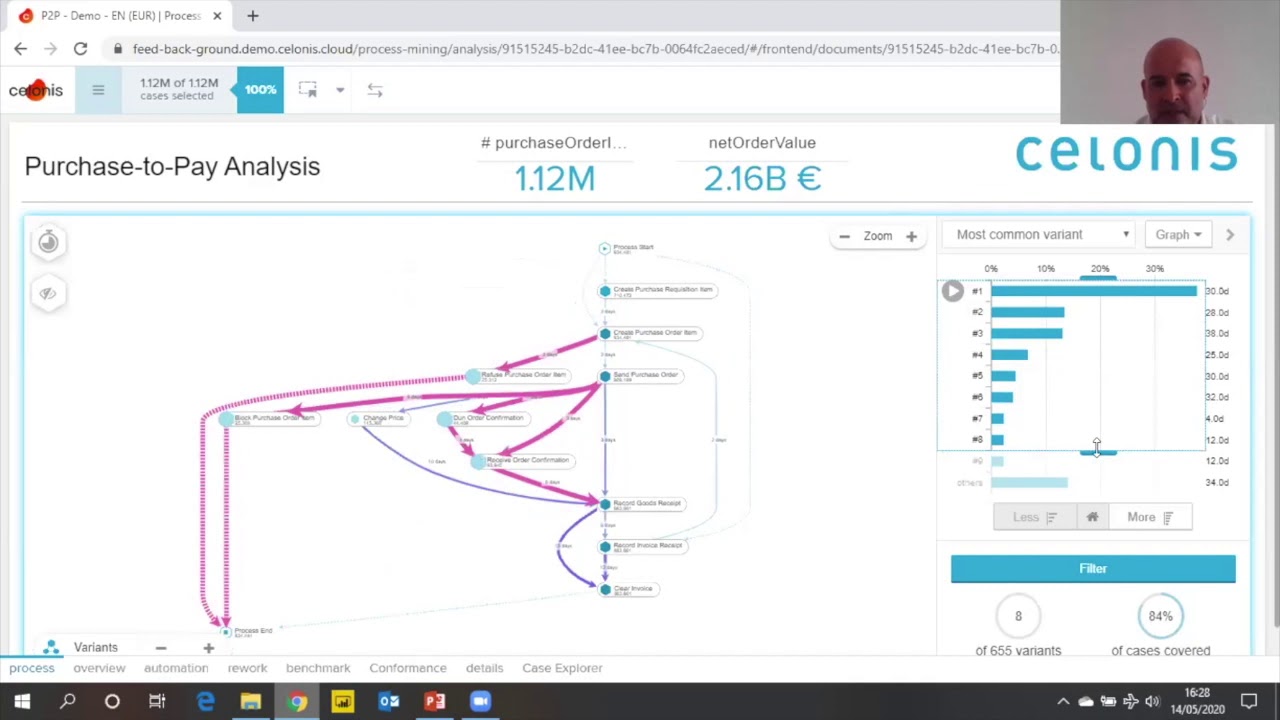Select the 'others' bar in variant chart
Screen dimensions: 1280x720
1029,482
